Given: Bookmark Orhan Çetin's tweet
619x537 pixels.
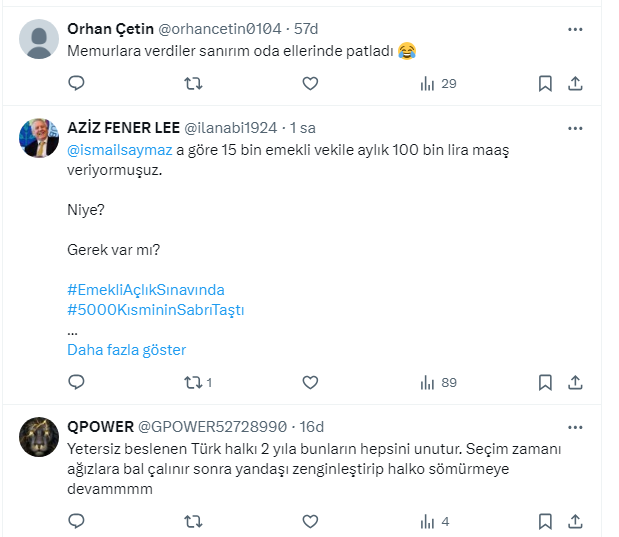Looking at the screenshot, I should pyautogui.click(x=545, y=84).
